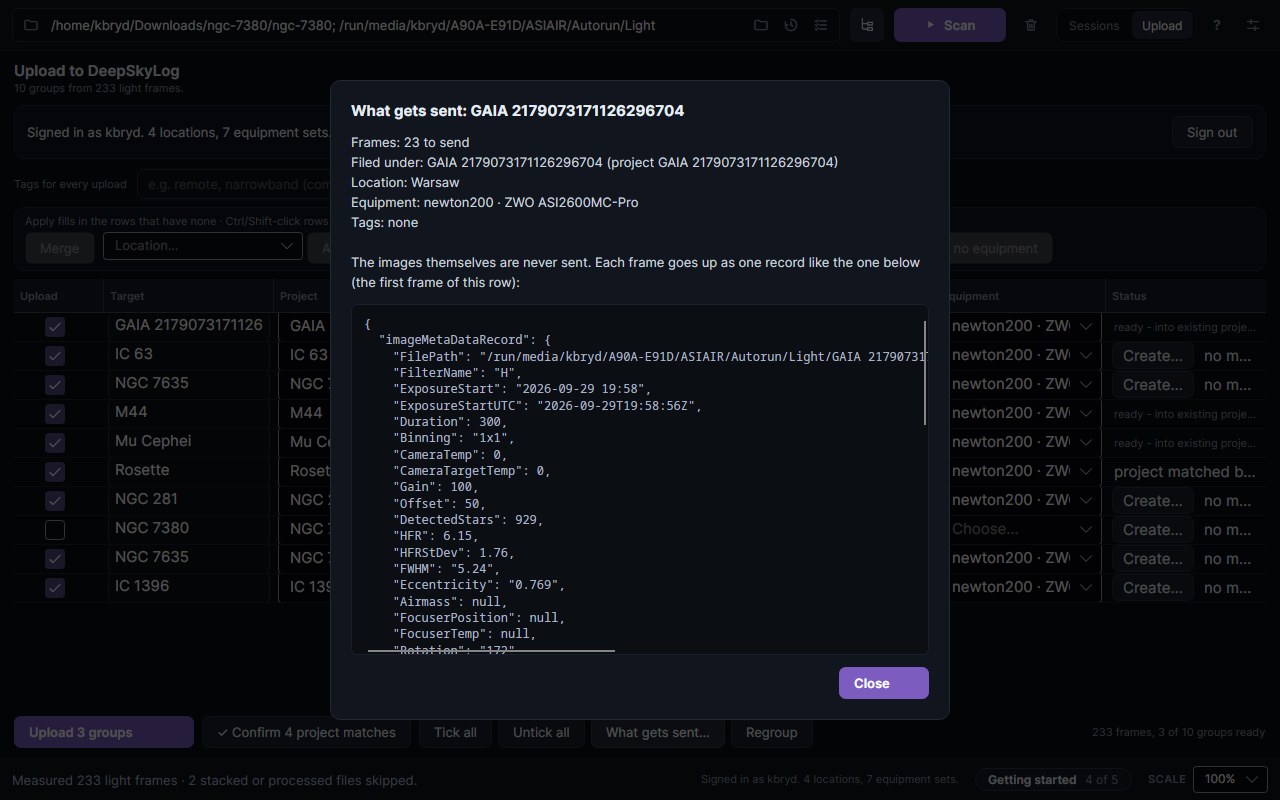
Task: Toggle upload checkbox for Rosette row
Action: [55, 472]
